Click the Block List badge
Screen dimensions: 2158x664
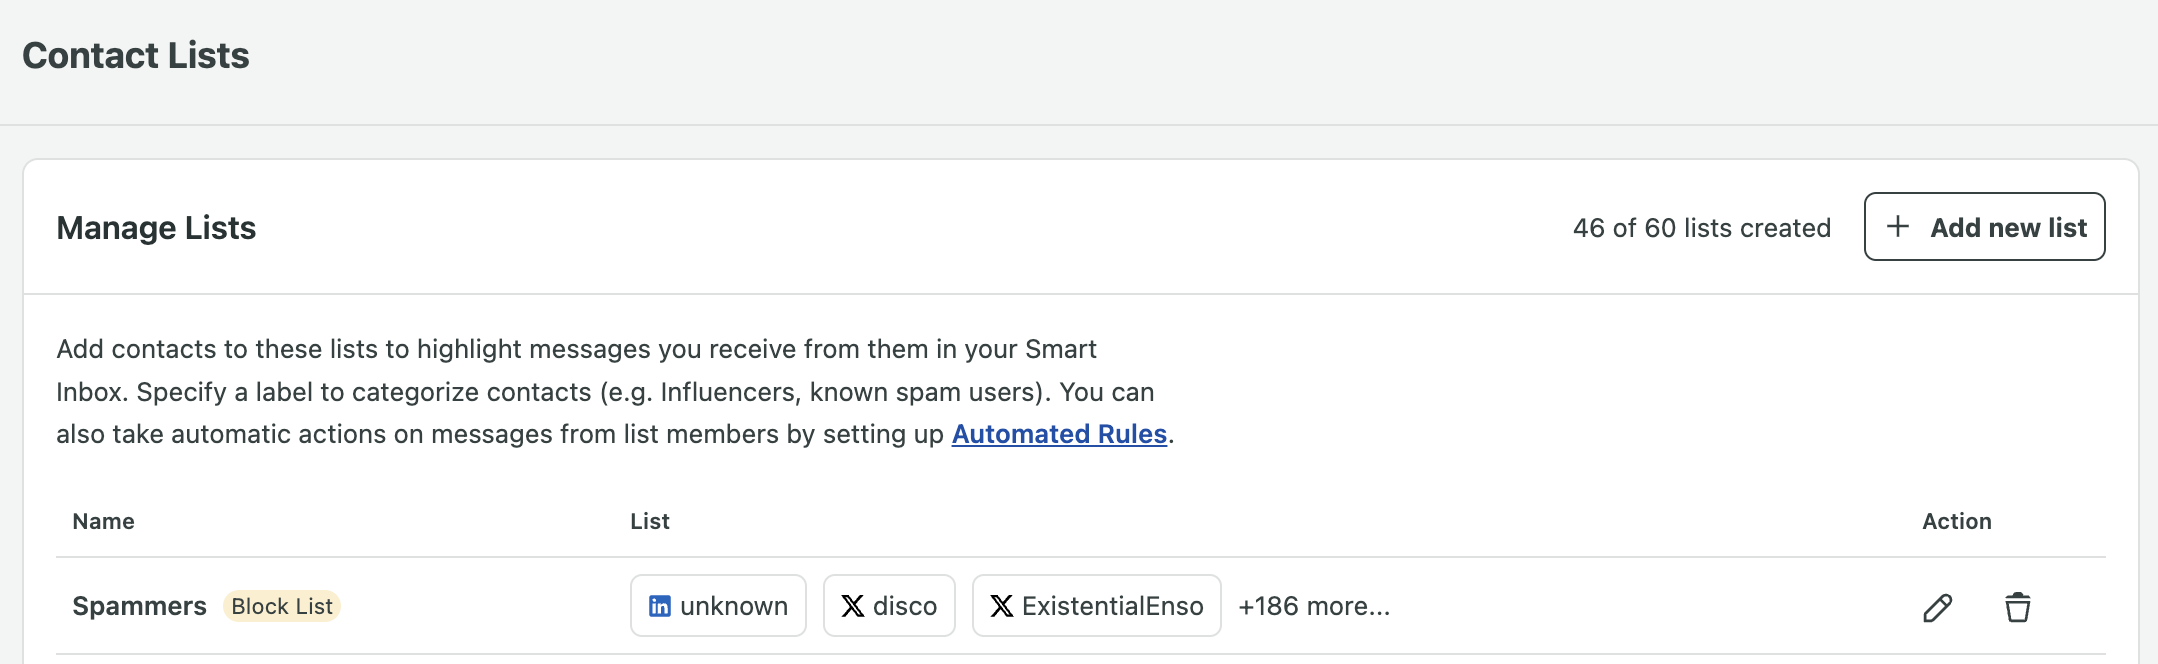[x=282, y=606]
